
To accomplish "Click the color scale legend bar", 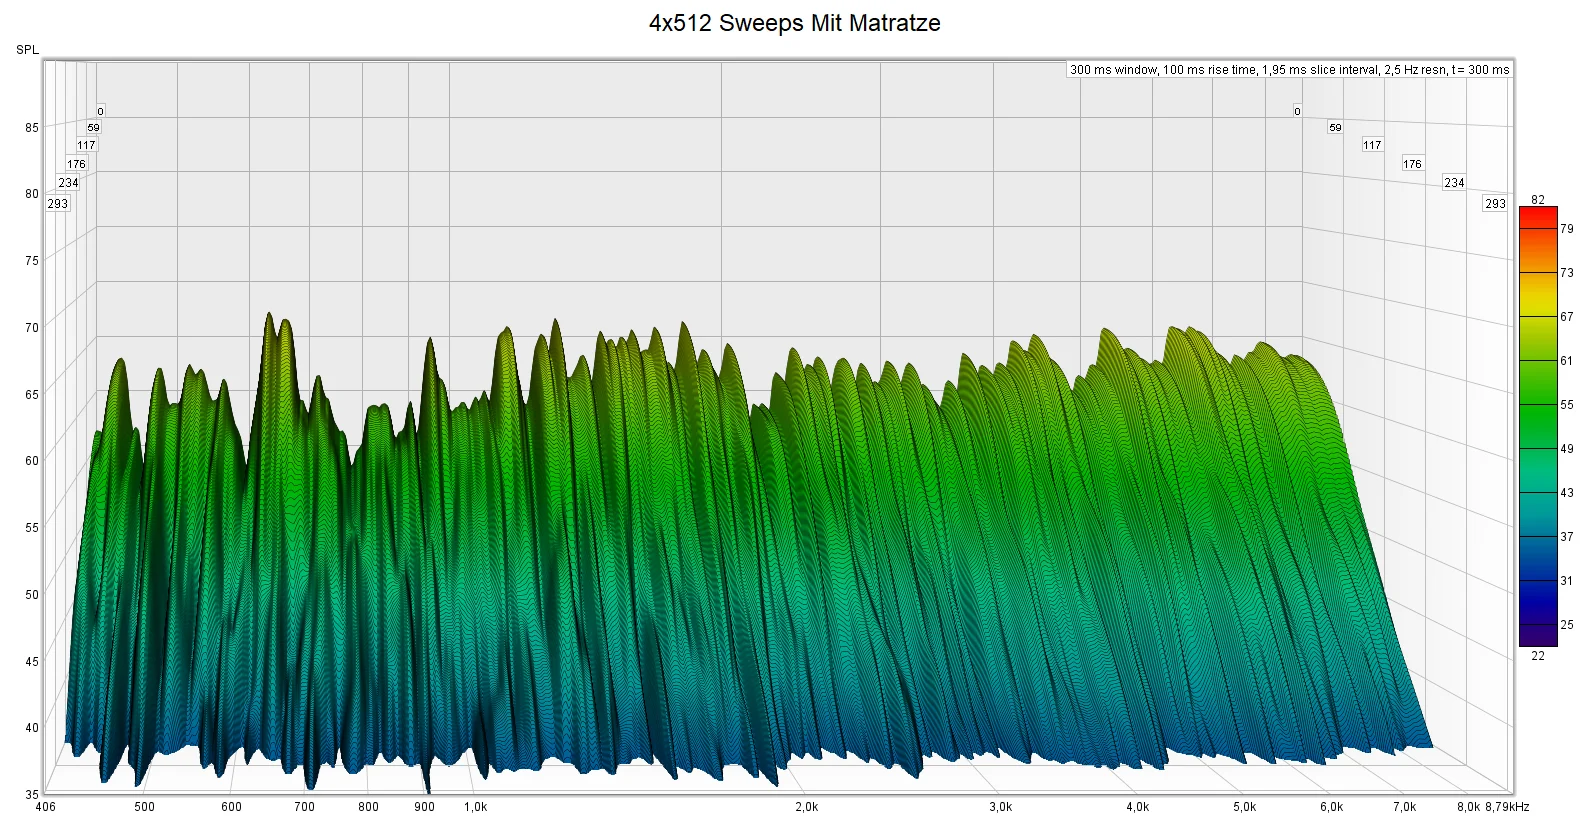I will [1538, 427].
